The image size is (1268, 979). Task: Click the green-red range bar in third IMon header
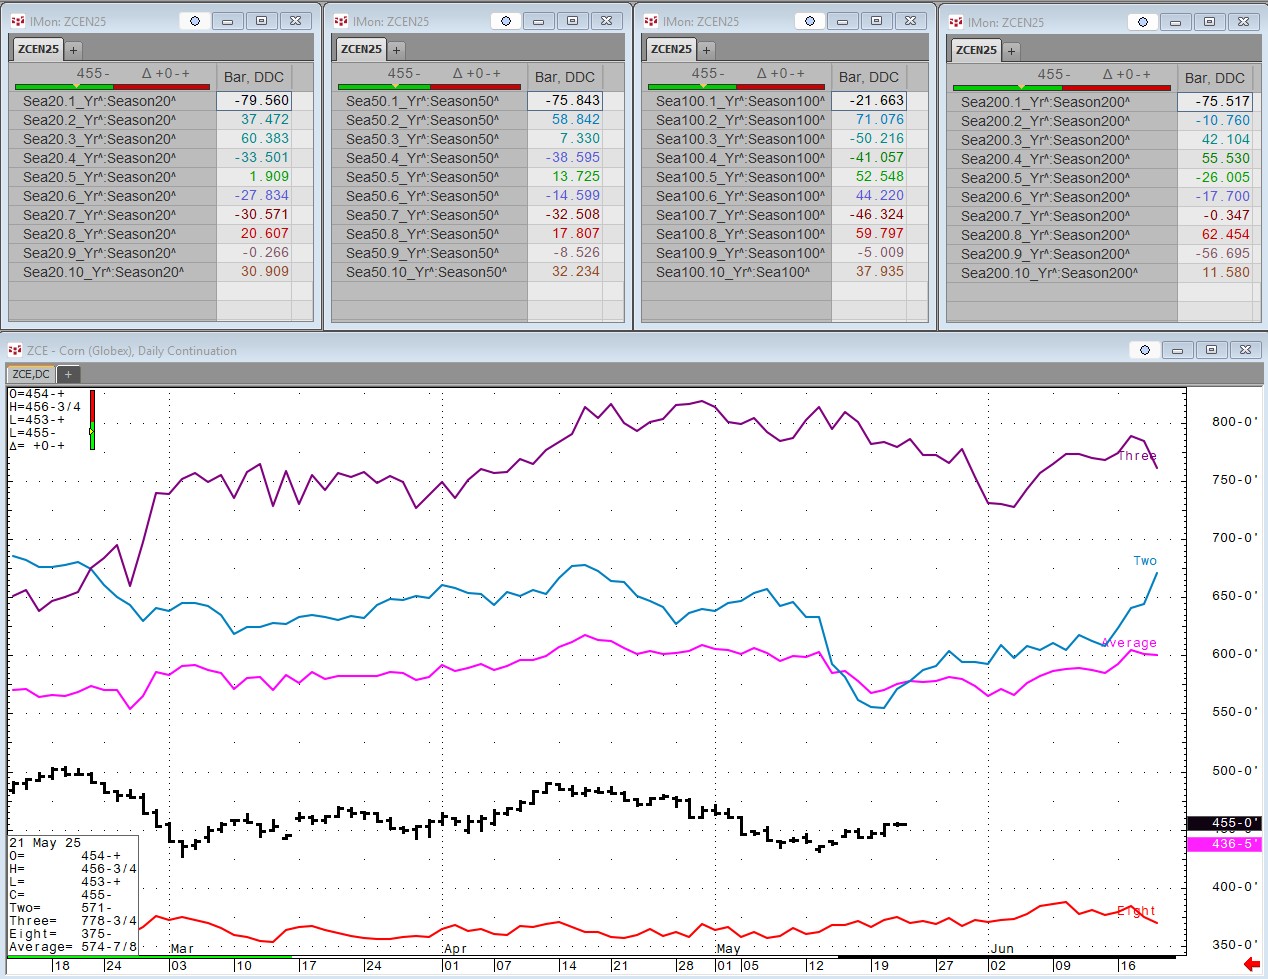pyautogui.click(x=738, y=87)
